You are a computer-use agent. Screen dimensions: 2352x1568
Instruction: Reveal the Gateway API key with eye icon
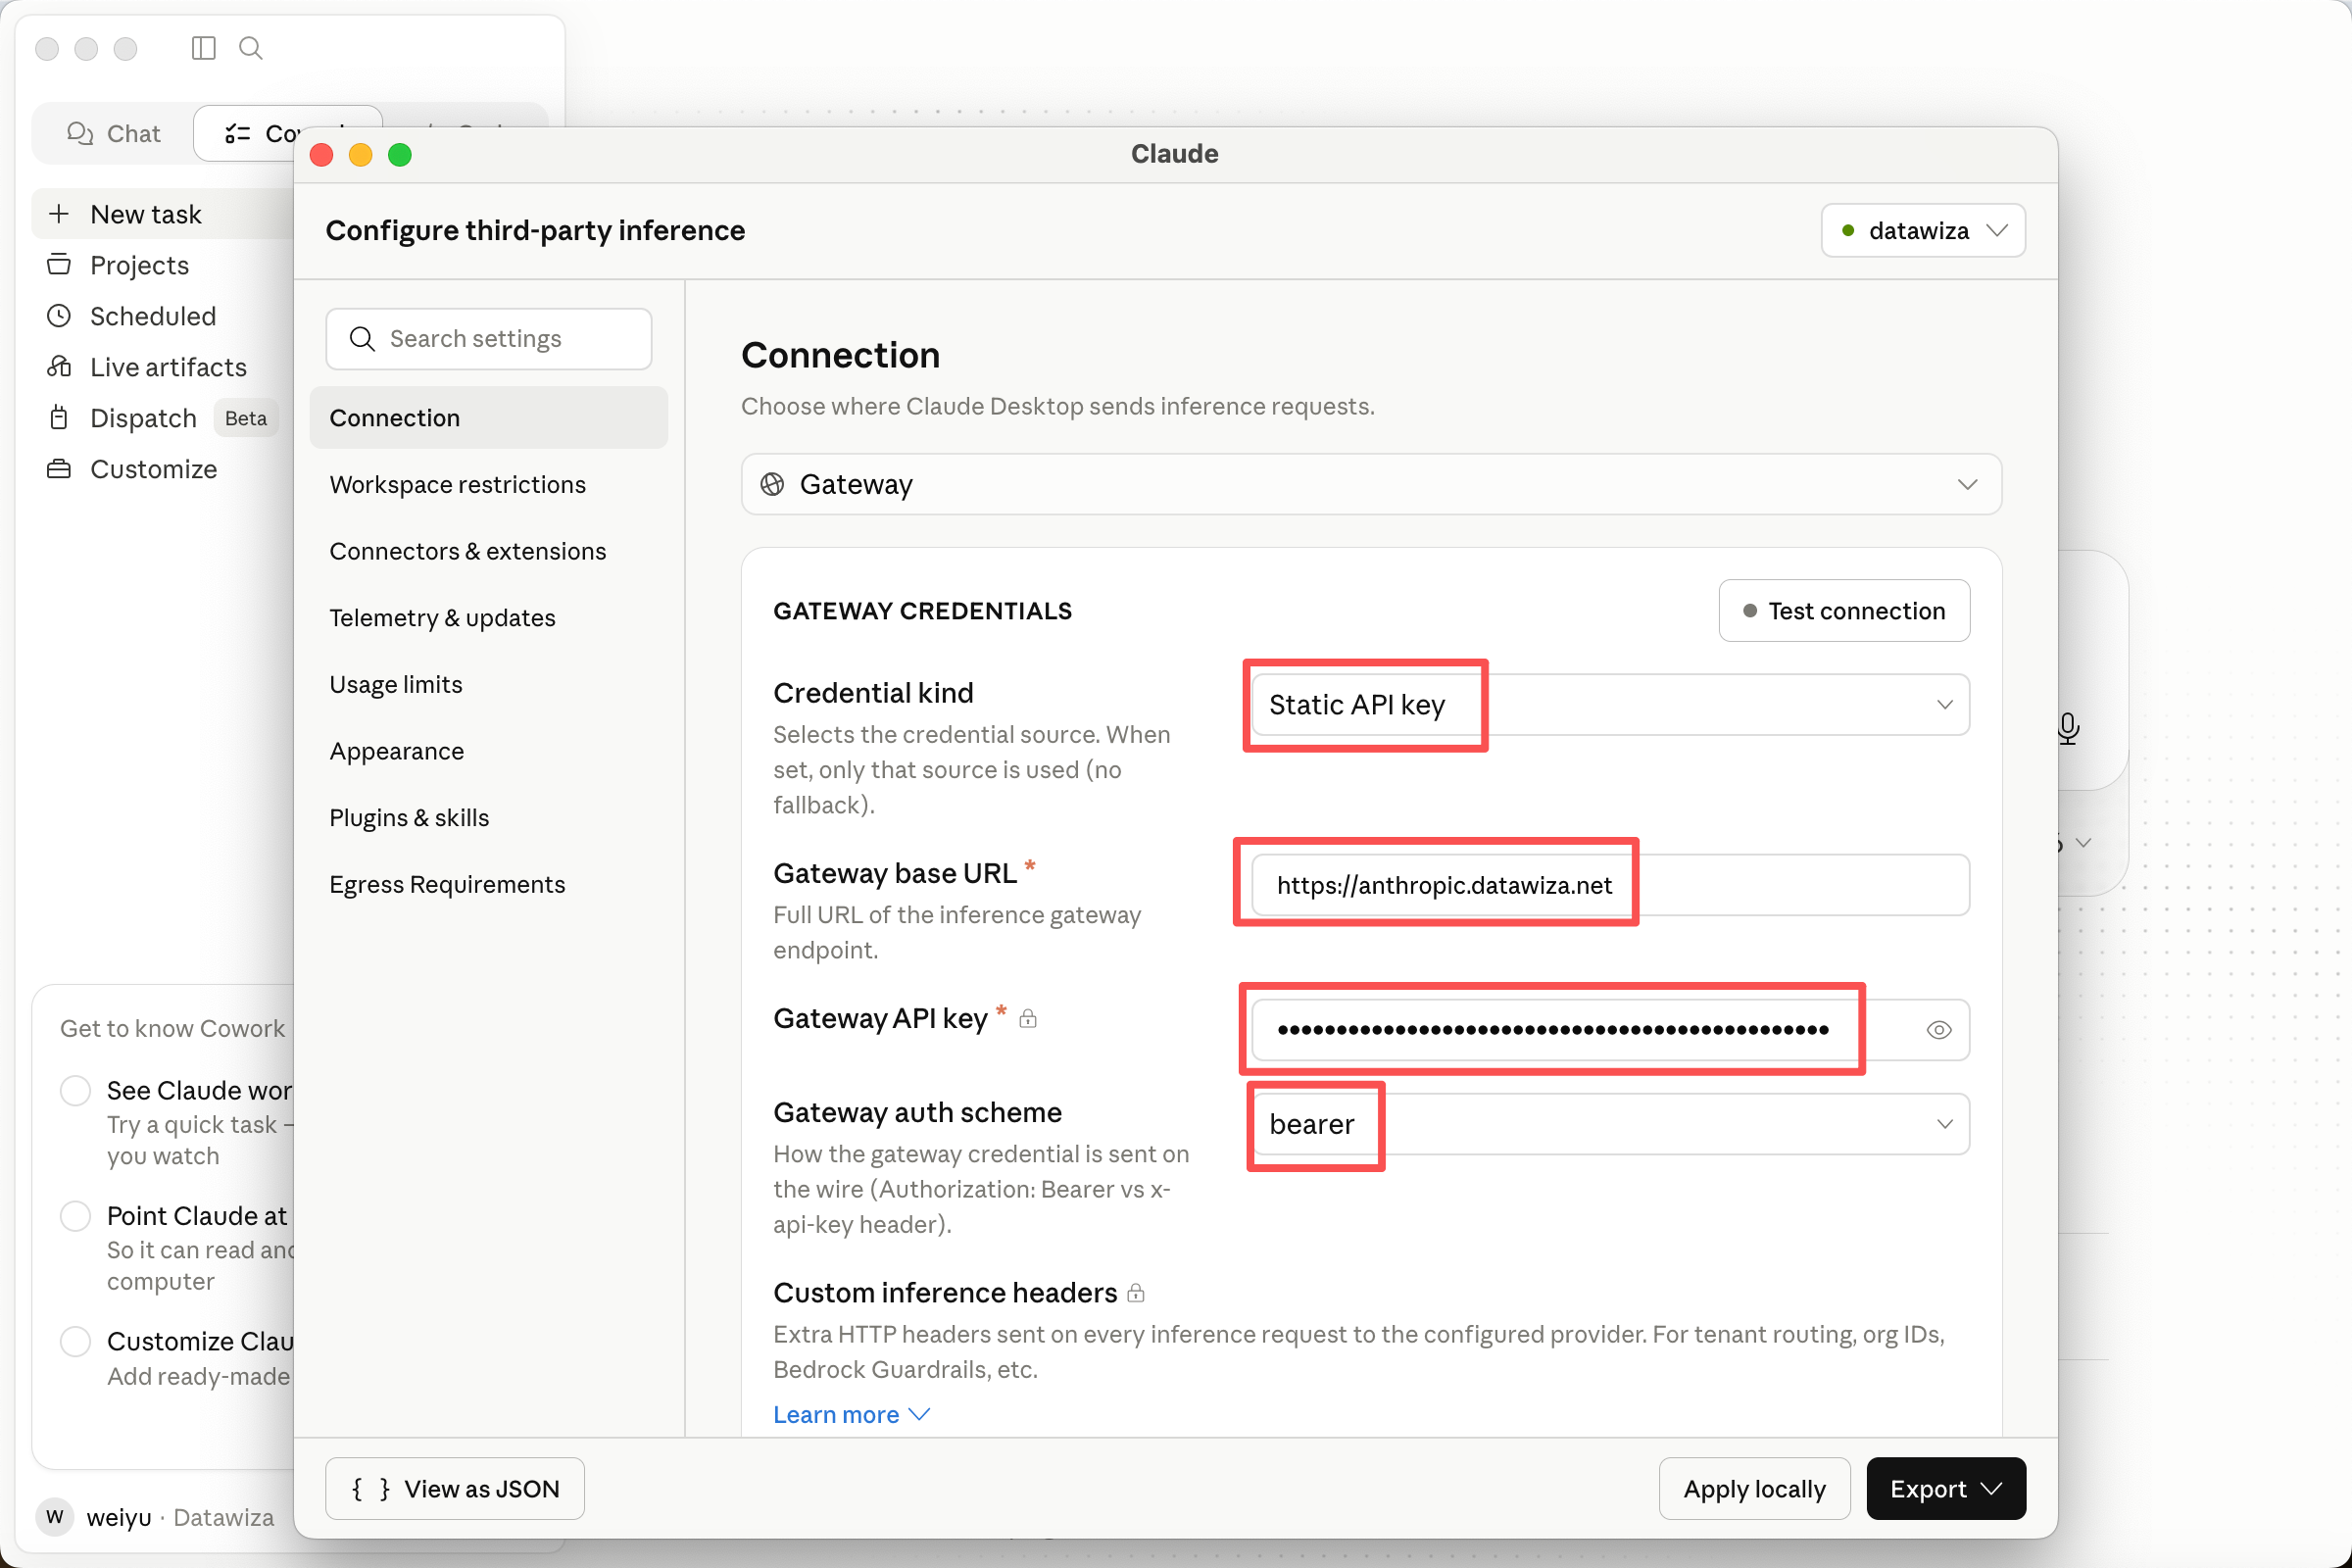pyautogui.click(x=1938, y=1030)
